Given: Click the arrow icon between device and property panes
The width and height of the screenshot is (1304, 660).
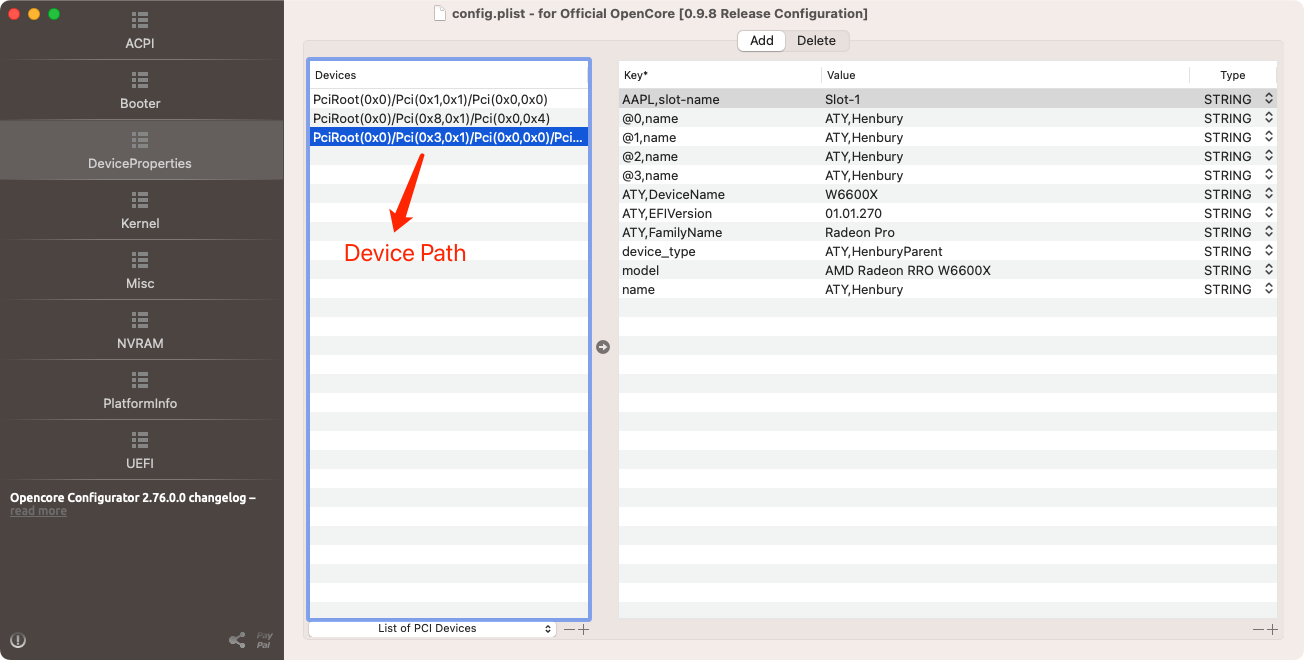Looking at the screenshot, I should (x=603, y=347).
